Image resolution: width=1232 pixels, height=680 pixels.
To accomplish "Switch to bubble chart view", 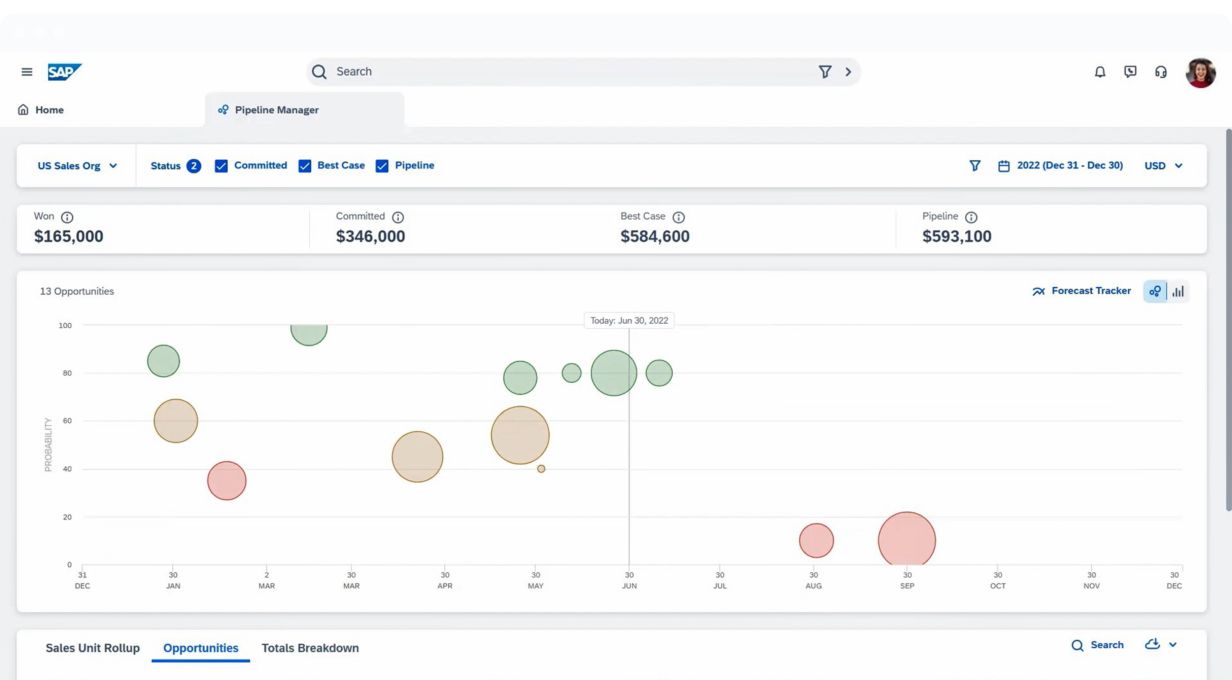I will tap(1155, 291).
